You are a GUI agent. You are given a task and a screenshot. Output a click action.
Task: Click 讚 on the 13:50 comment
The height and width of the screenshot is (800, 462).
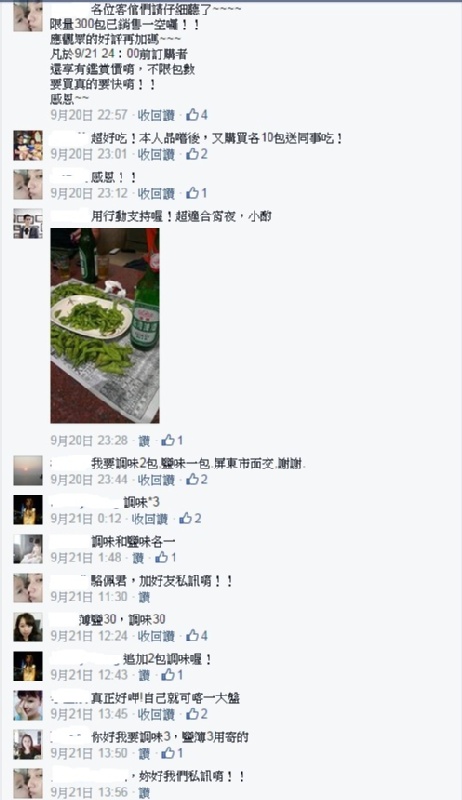click(144, 753)
